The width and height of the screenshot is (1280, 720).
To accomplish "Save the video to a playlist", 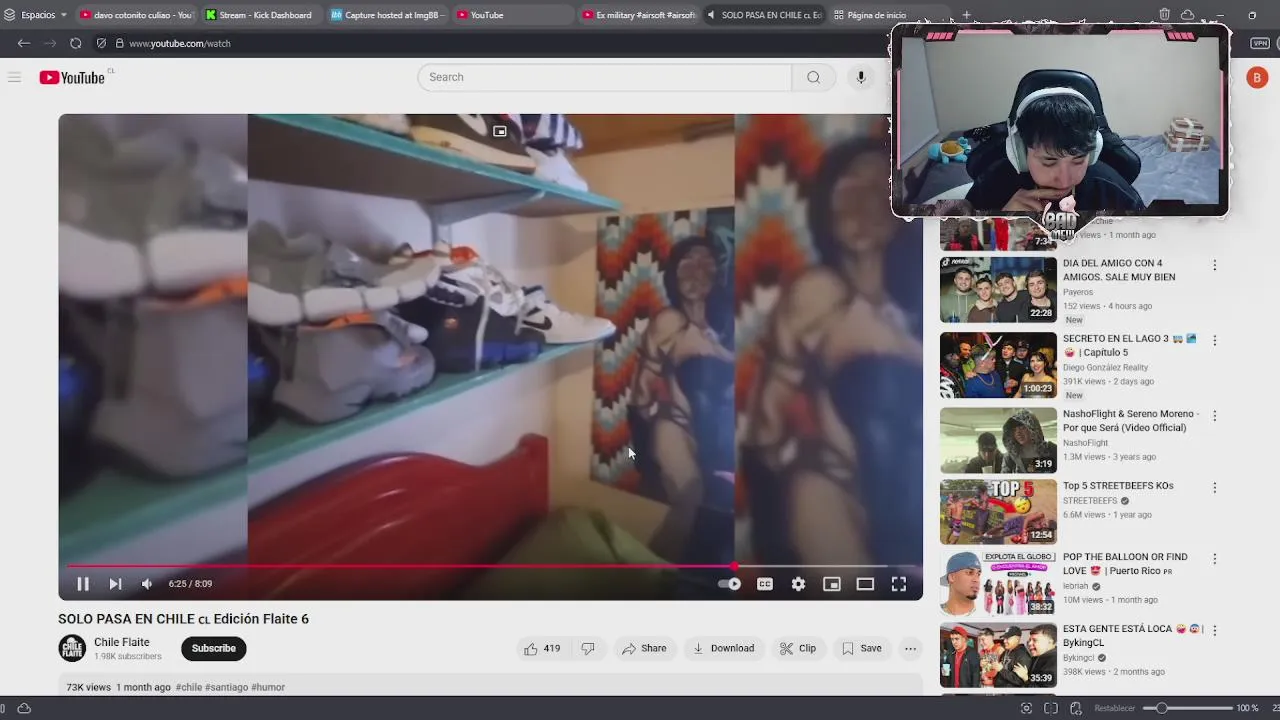I will coord(862,648).
